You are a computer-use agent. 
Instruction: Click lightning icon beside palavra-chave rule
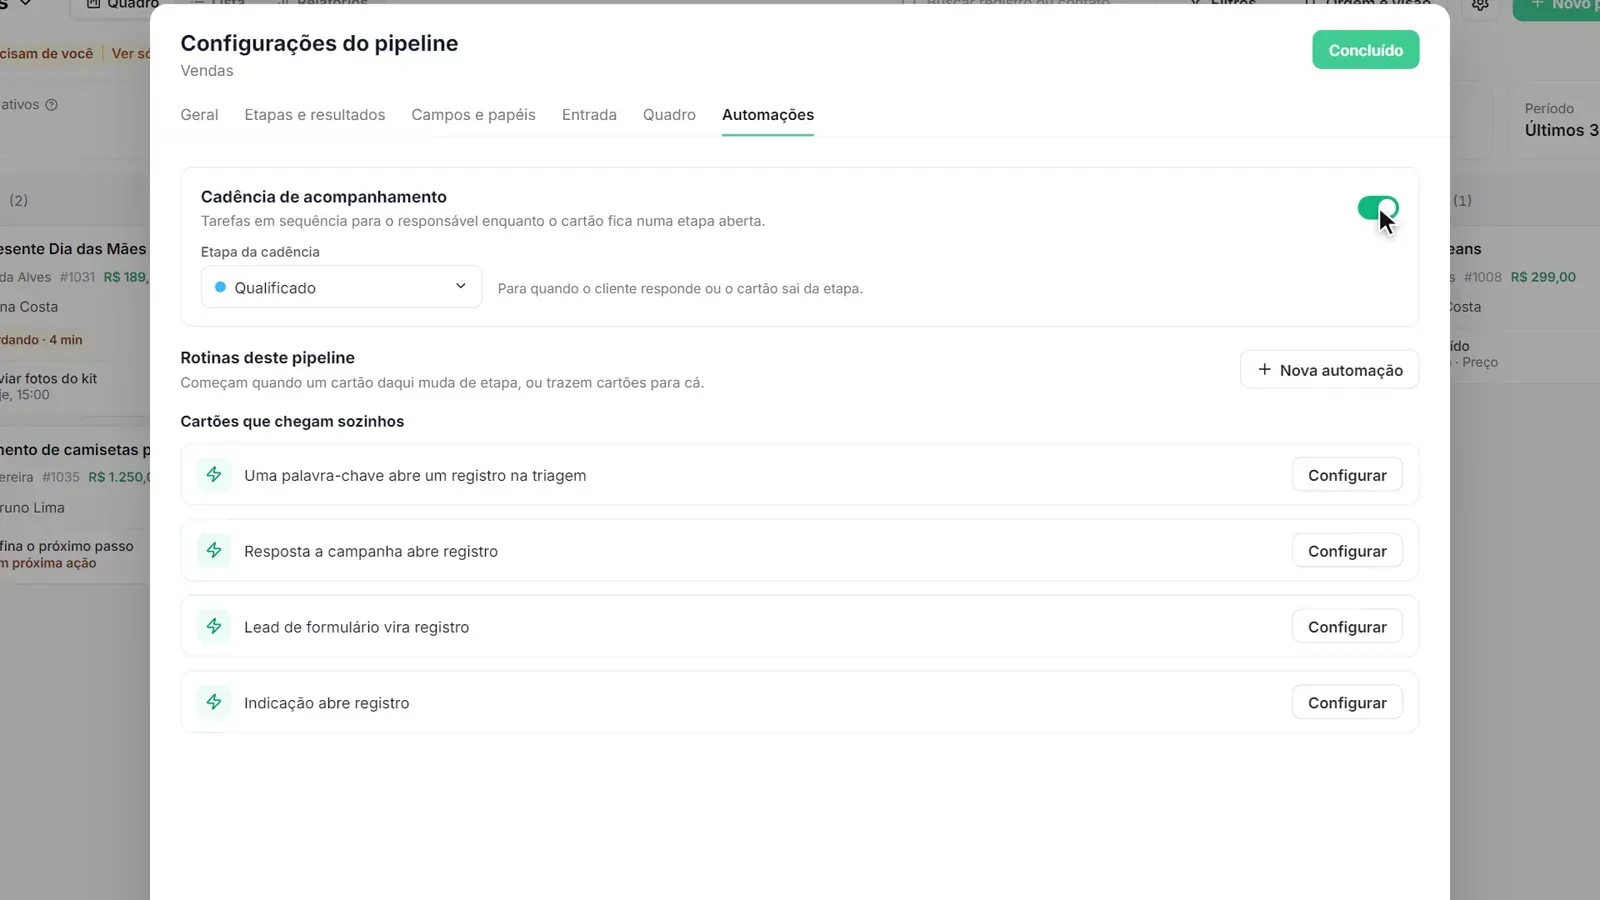(x=214, y=474)
